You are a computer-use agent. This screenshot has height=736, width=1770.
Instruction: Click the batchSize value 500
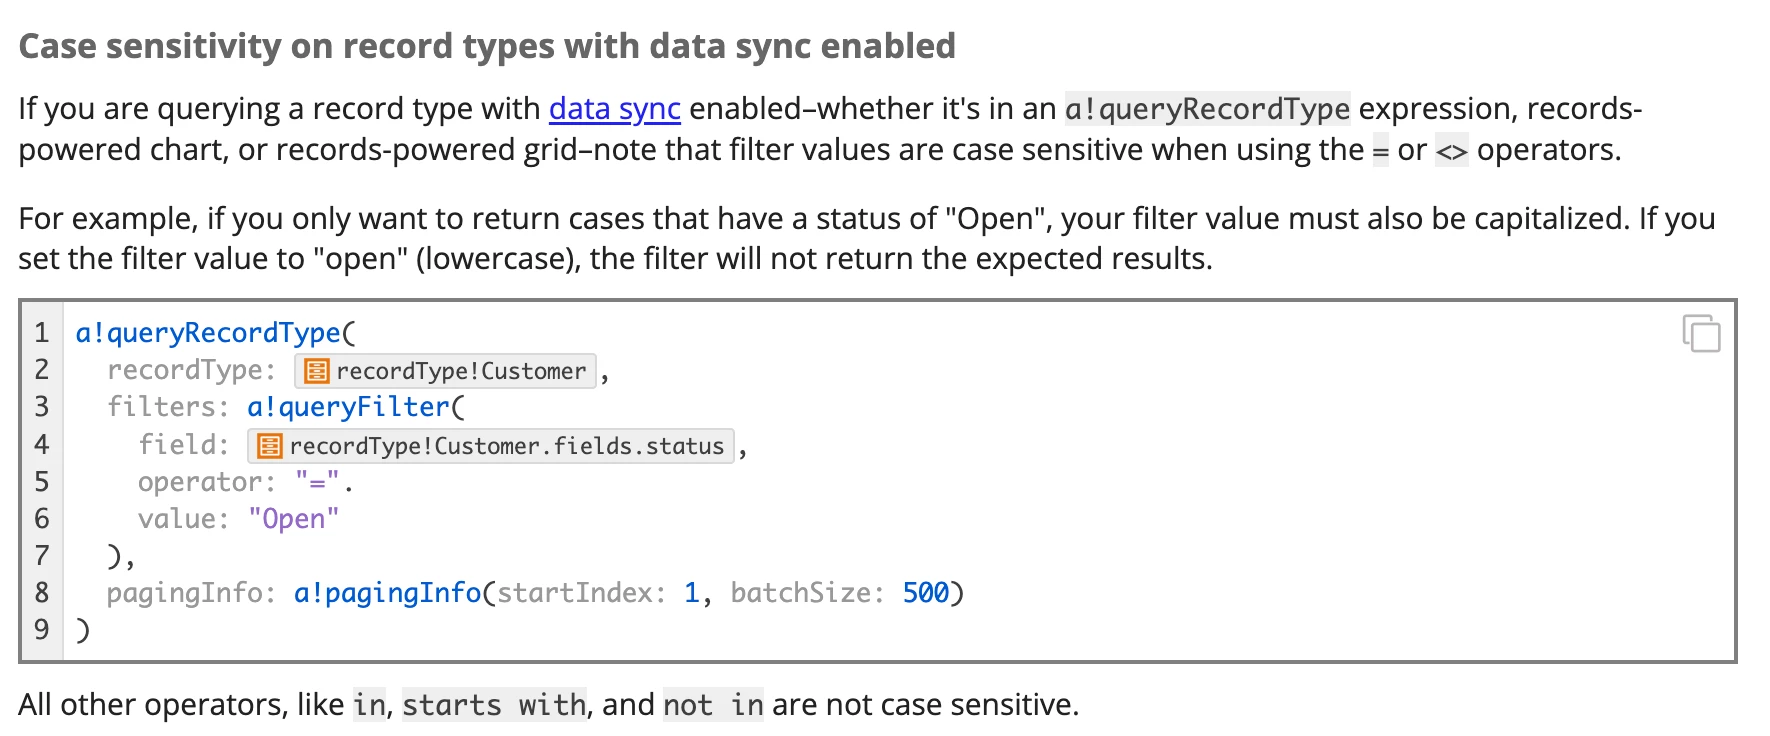pyautogui.click(x=925, y=593)
